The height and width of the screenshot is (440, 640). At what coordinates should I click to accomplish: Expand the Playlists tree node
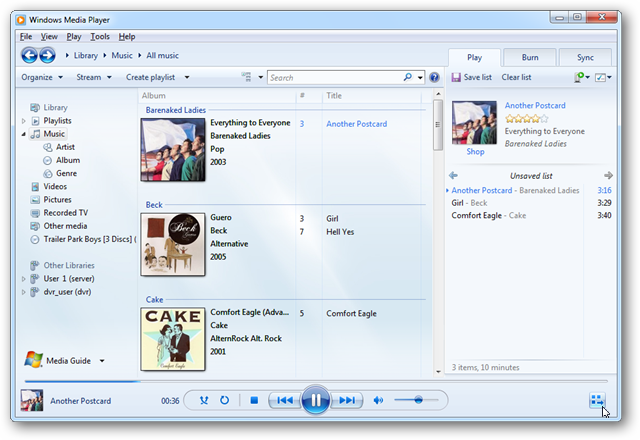24,121
